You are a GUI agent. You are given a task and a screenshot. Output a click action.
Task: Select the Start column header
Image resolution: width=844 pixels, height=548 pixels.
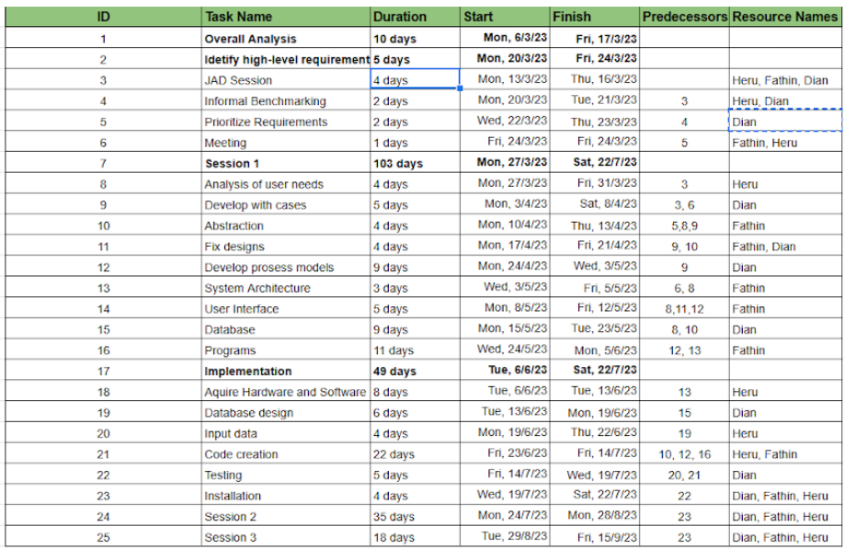[505, 17]
